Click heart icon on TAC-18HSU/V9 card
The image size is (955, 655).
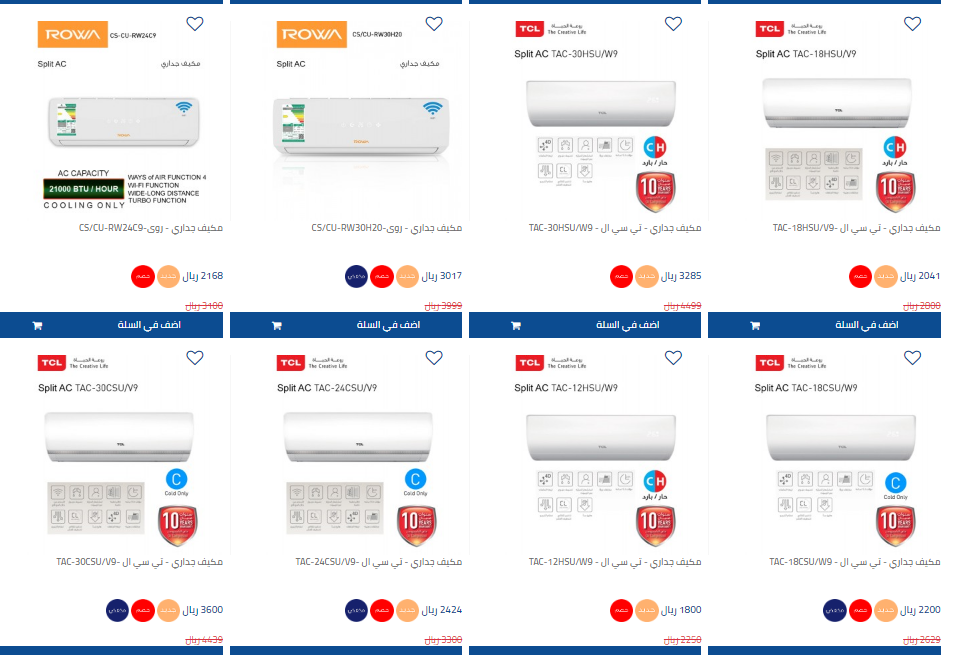click(x=912, y=24)
